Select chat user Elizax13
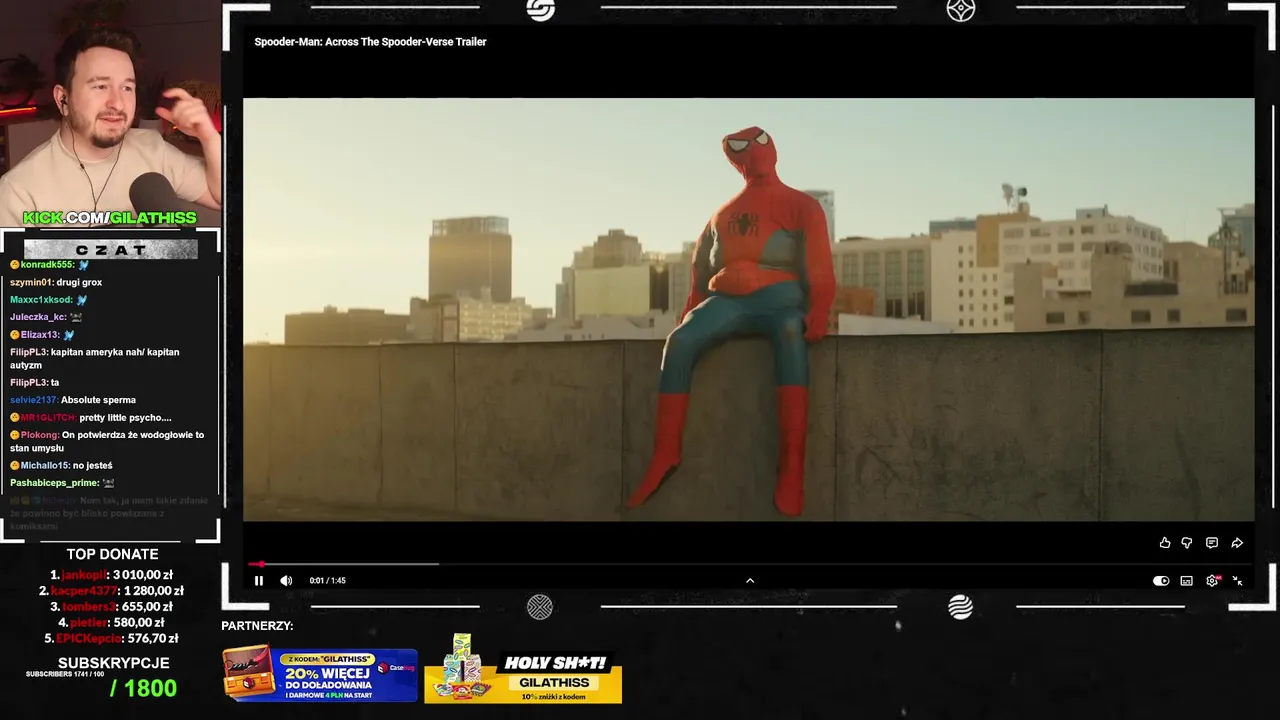Viewport: 1280px width, 720px height. click(40, 335)
